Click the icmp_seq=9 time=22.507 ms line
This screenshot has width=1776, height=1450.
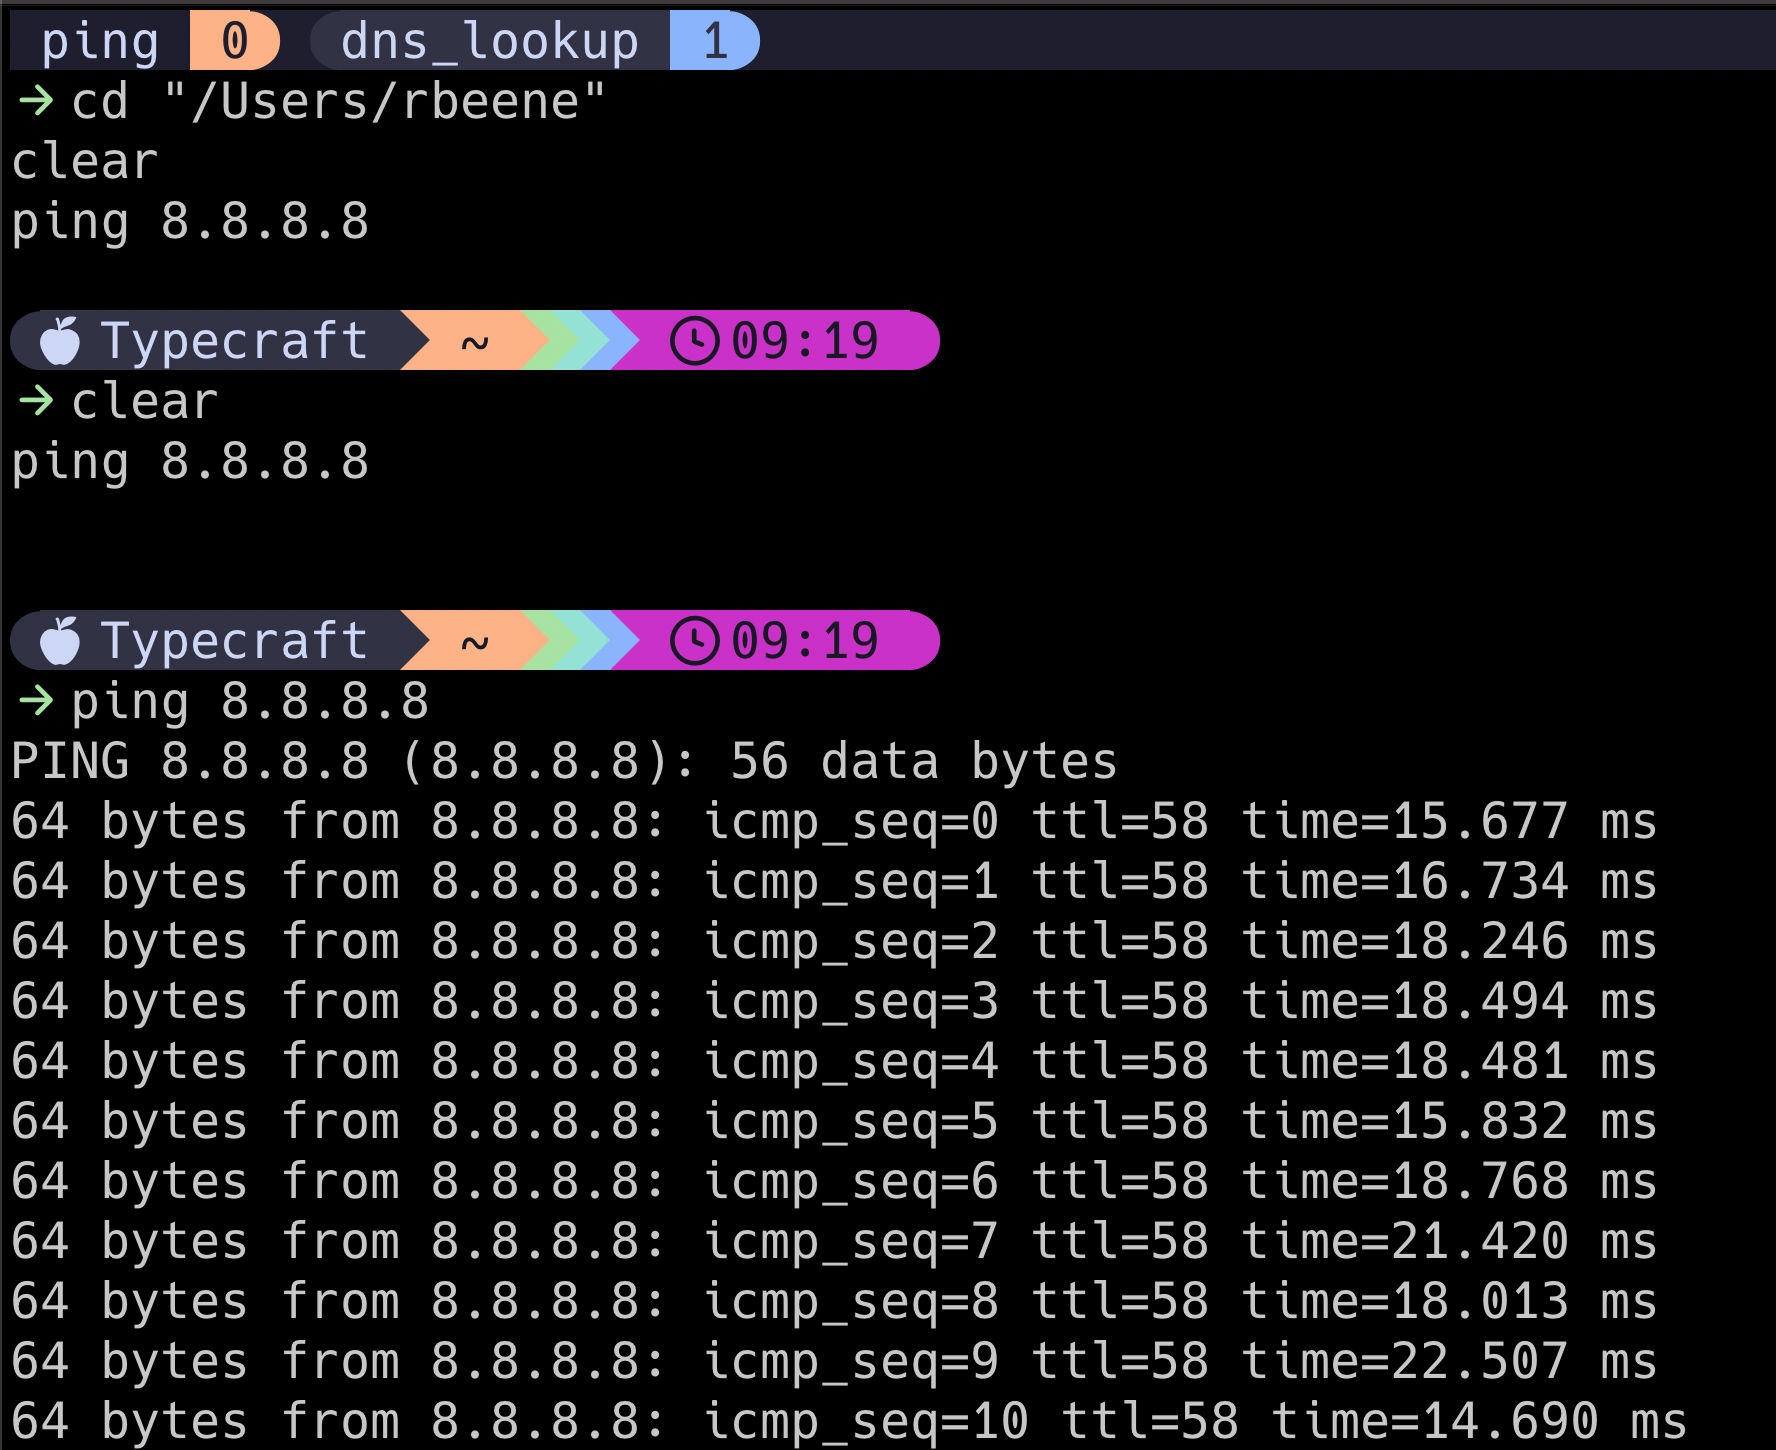tap(834, 1361)
